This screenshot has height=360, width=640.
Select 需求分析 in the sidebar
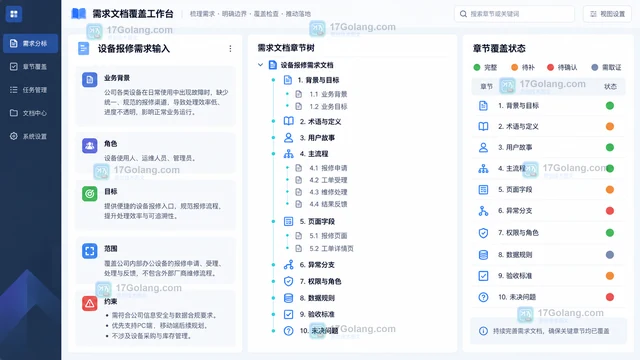[31, 43]
